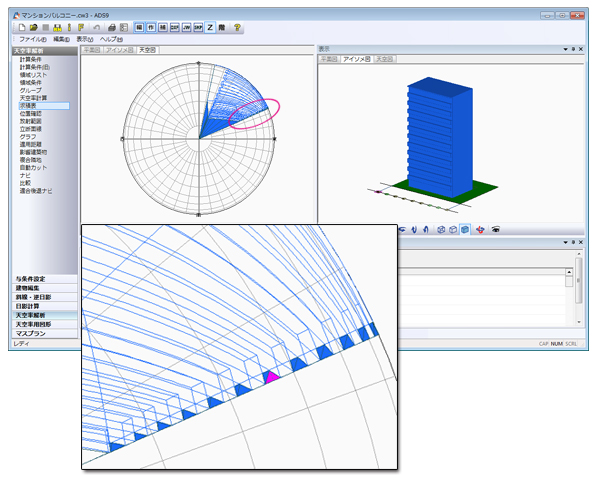Expand the 天空率用図形 section

(x=45, y=324)
